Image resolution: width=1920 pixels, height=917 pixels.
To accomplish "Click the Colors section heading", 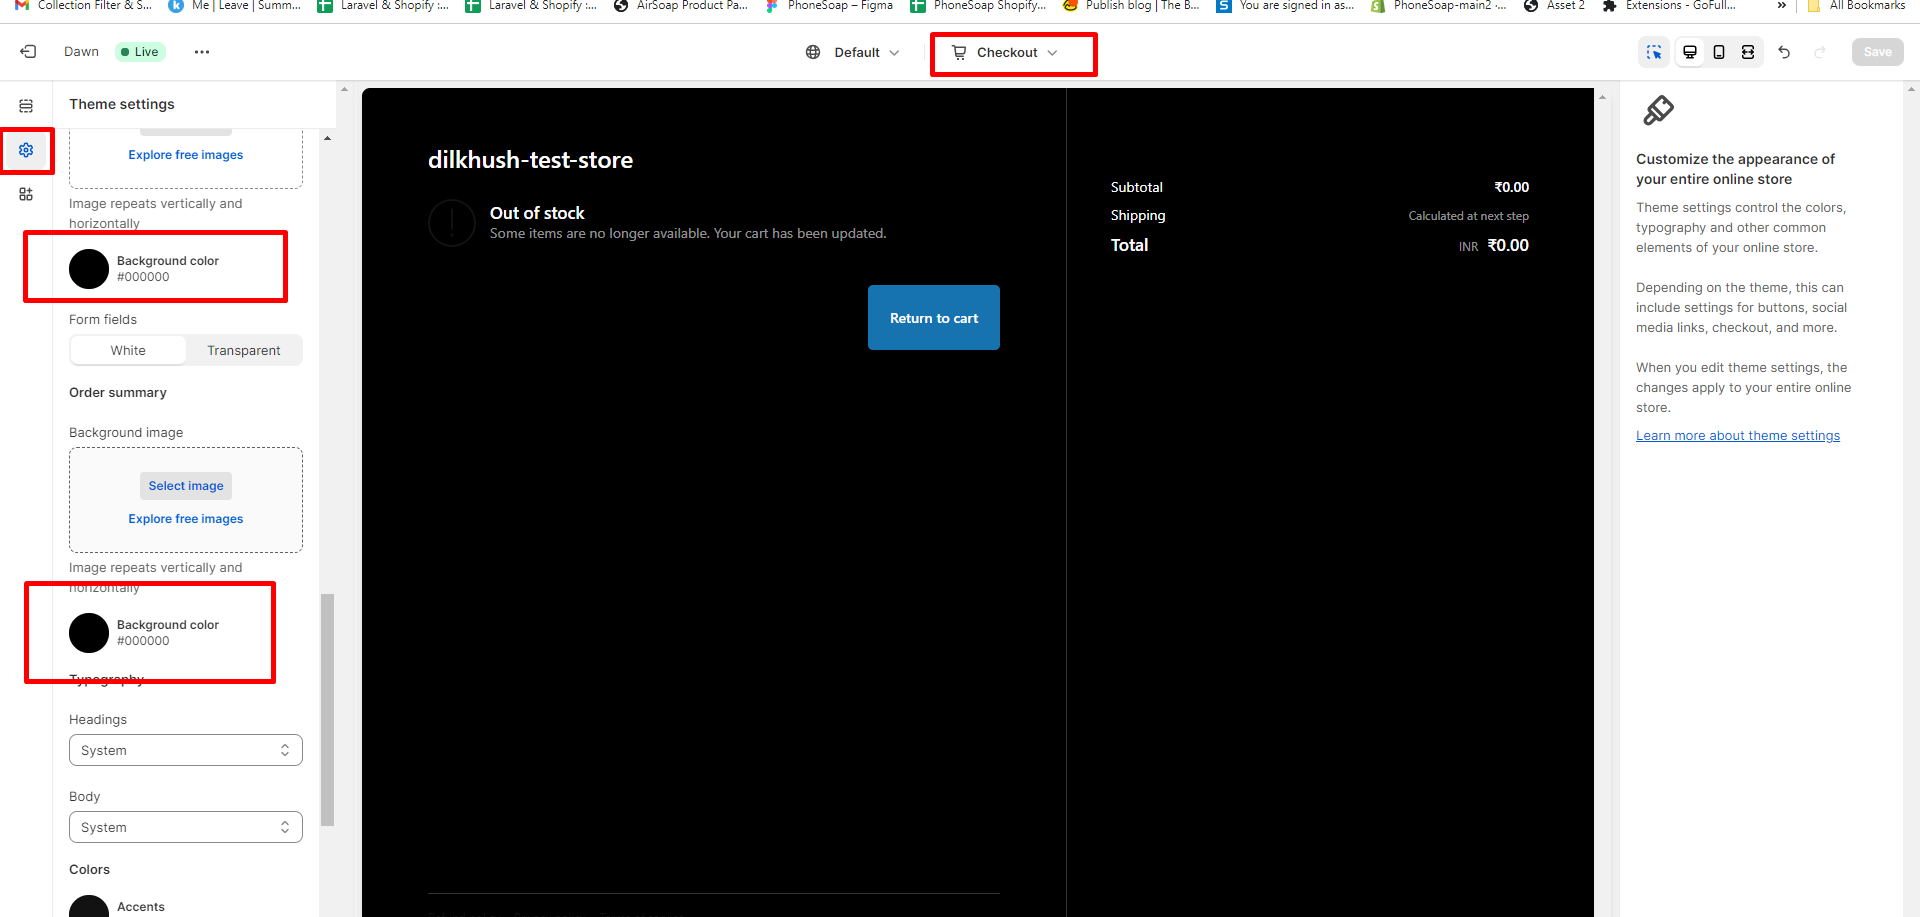I will (90, 870).
